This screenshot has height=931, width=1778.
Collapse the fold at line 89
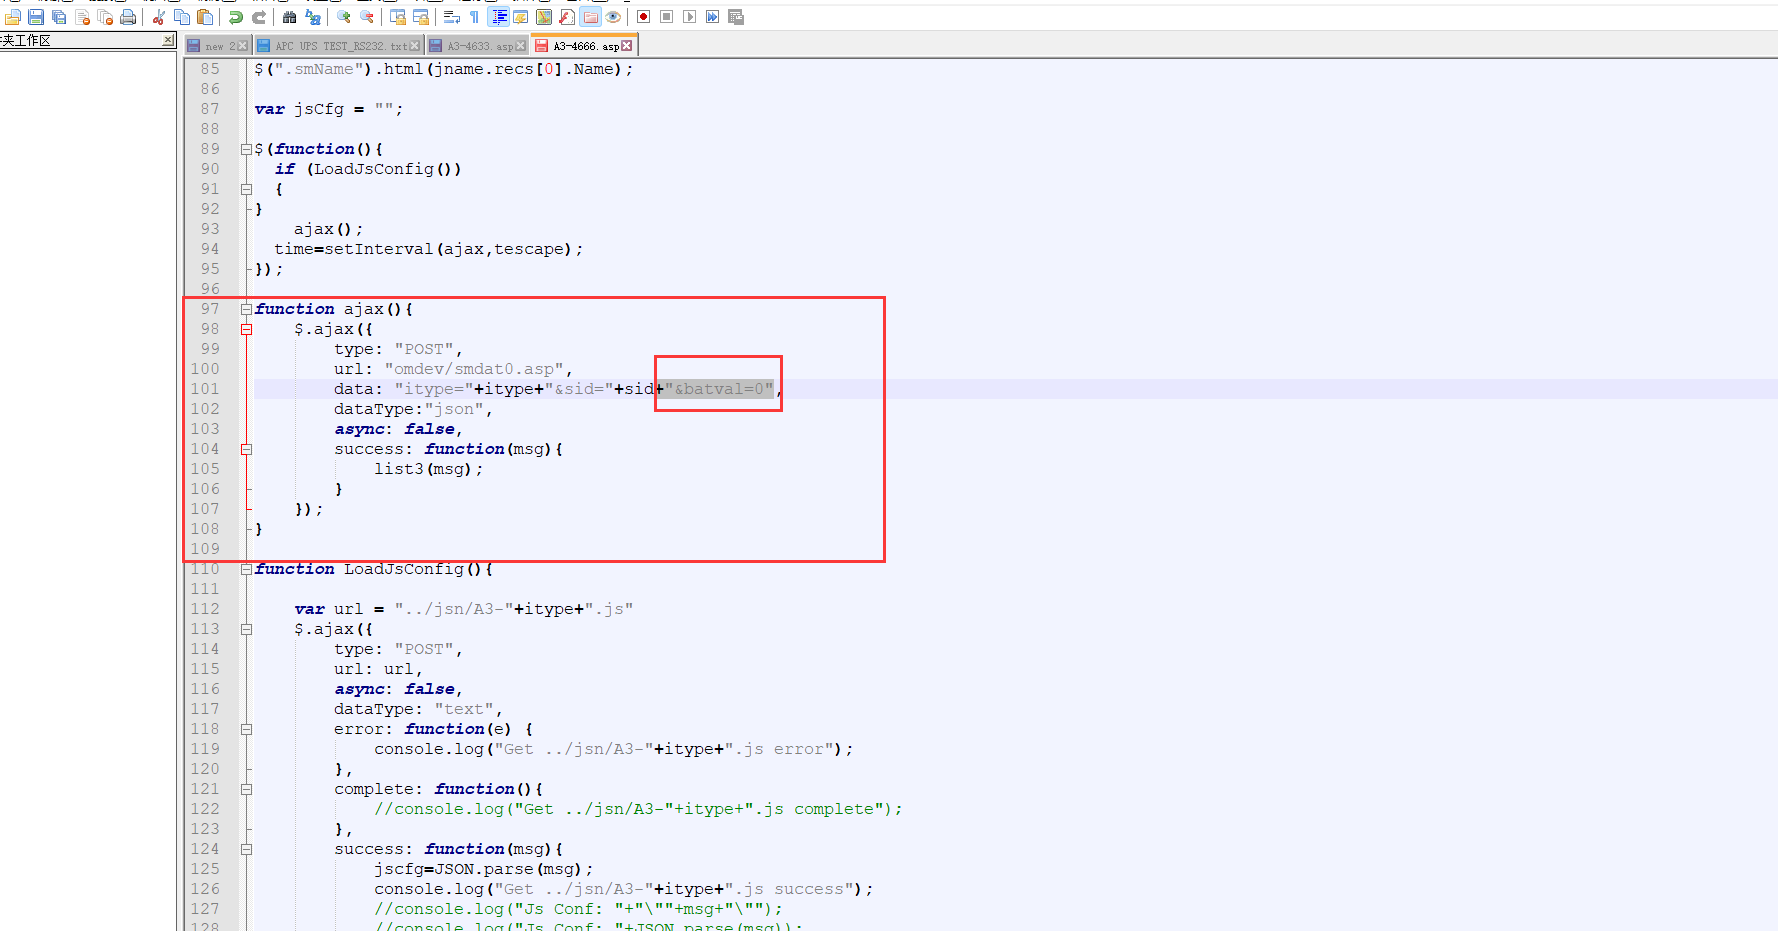click(x=246, y=149)
